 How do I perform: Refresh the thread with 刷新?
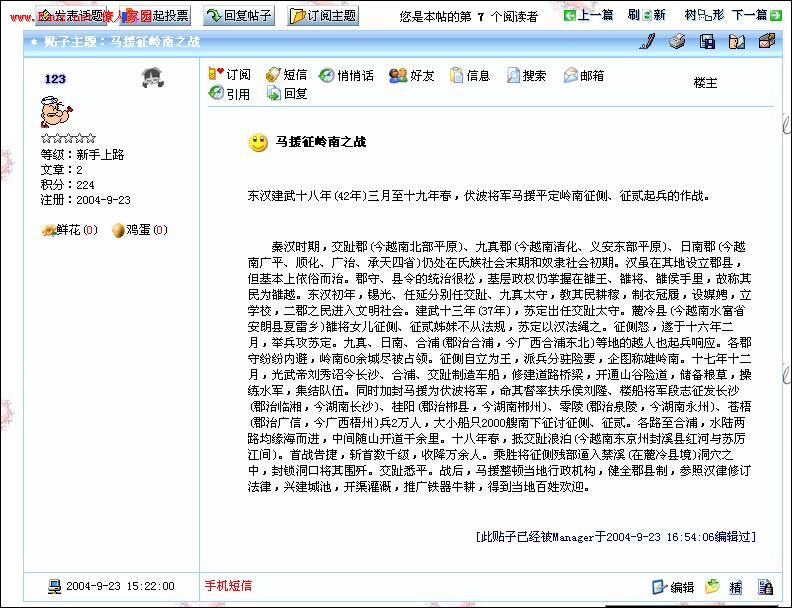[647, 16]
